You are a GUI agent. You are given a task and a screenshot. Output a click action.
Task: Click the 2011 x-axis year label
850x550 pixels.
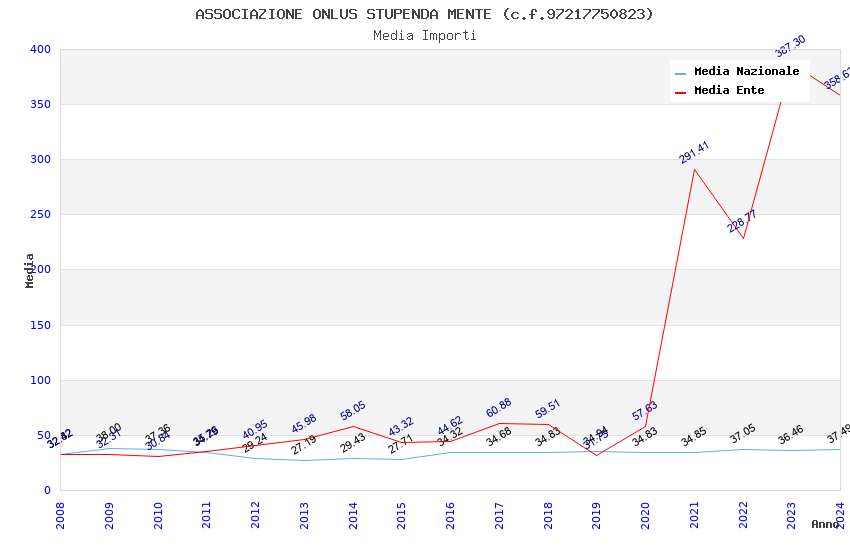click(207, 515)
